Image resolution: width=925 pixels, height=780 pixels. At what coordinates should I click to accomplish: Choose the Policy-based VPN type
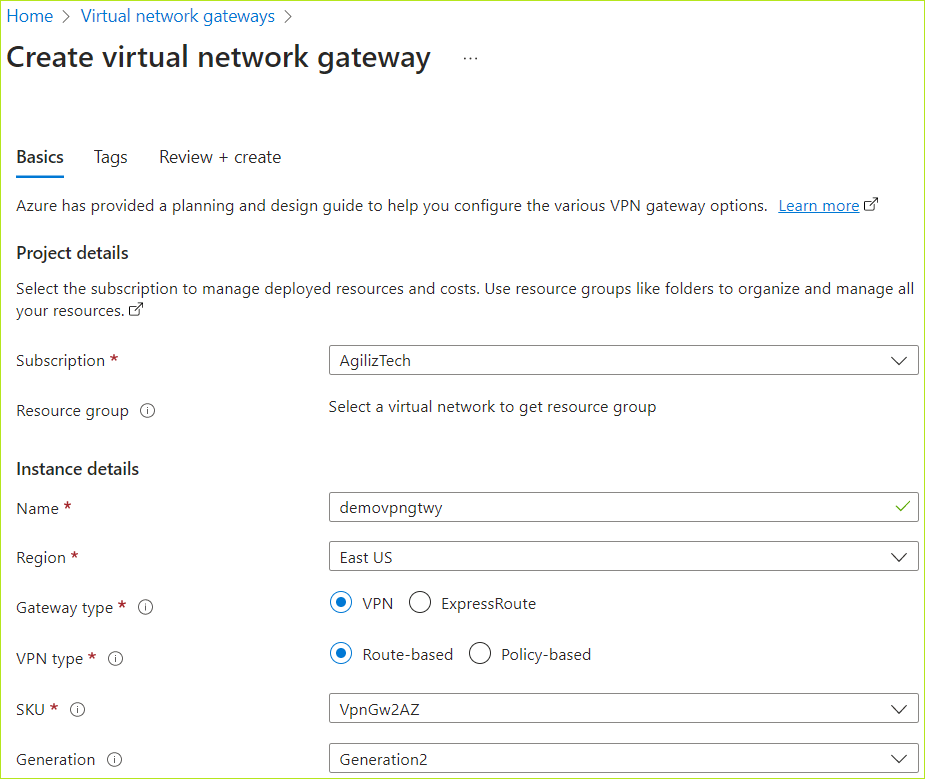480,653
